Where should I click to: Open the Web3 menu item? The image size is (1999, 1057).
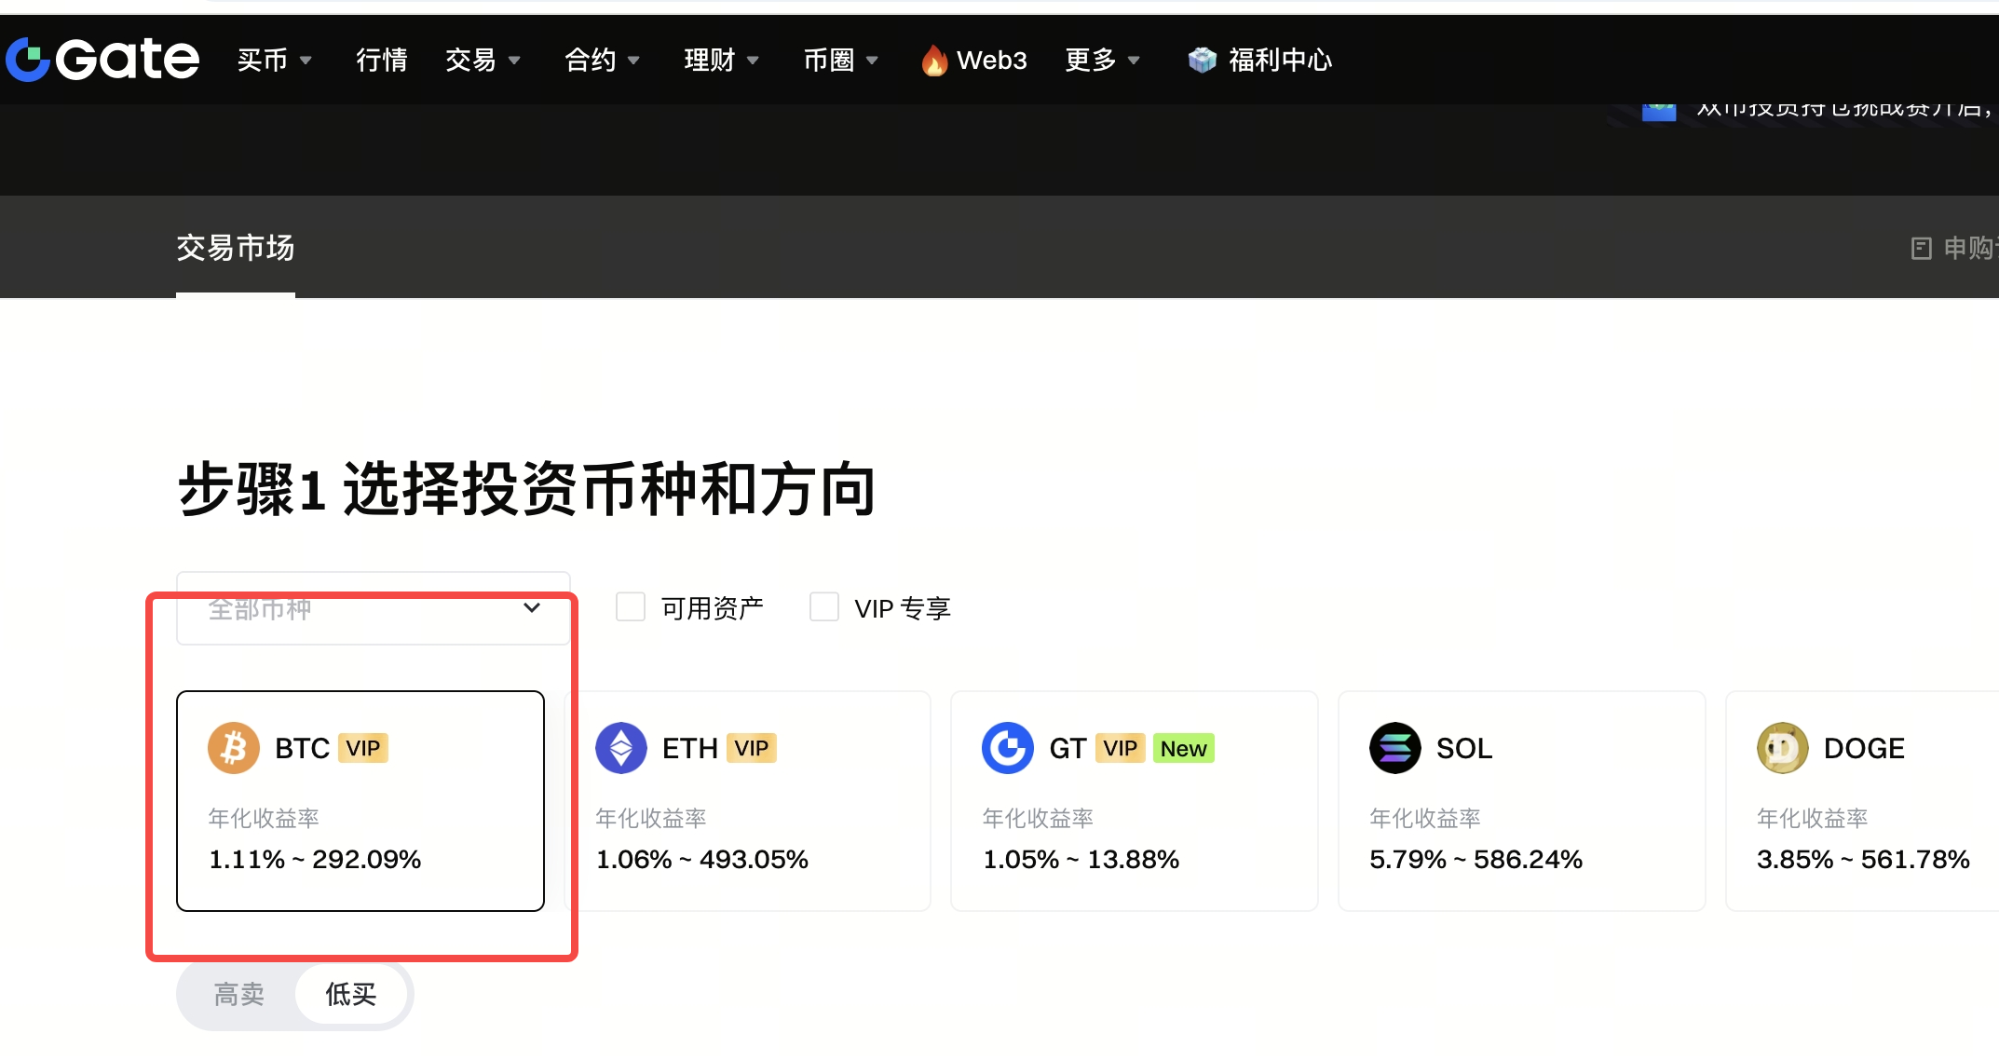point(974,60)
